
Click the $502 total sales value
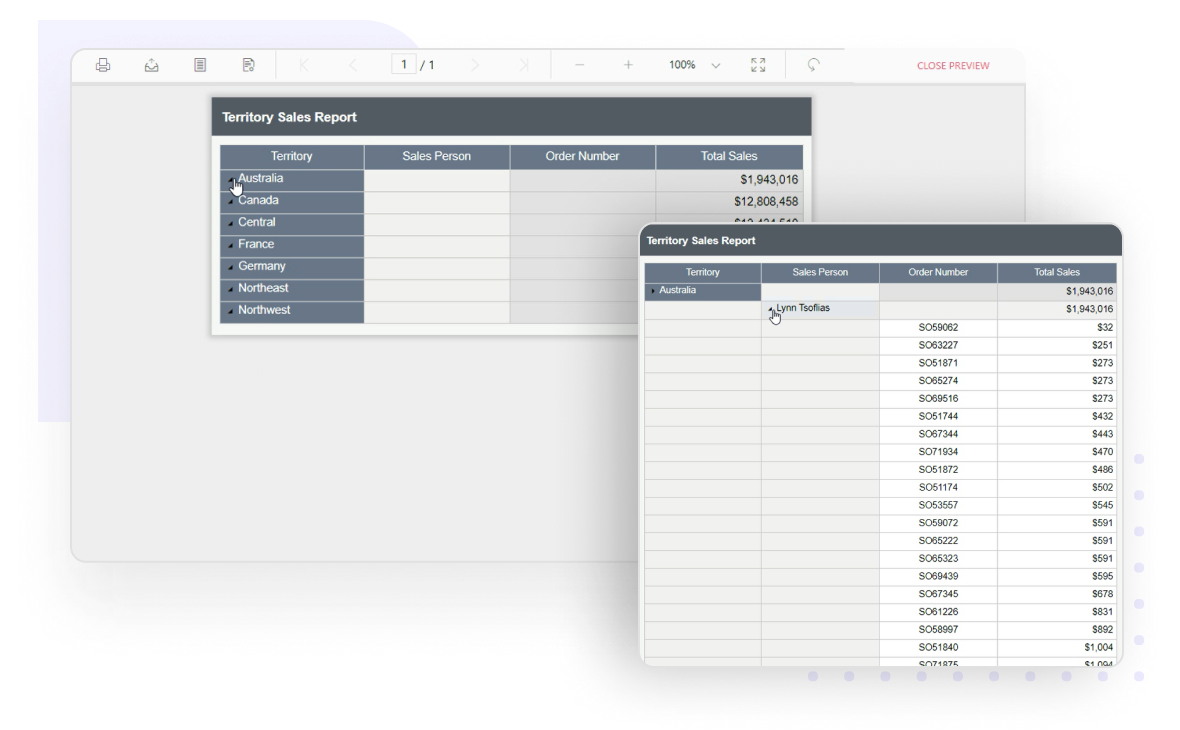coord(1102,488)
